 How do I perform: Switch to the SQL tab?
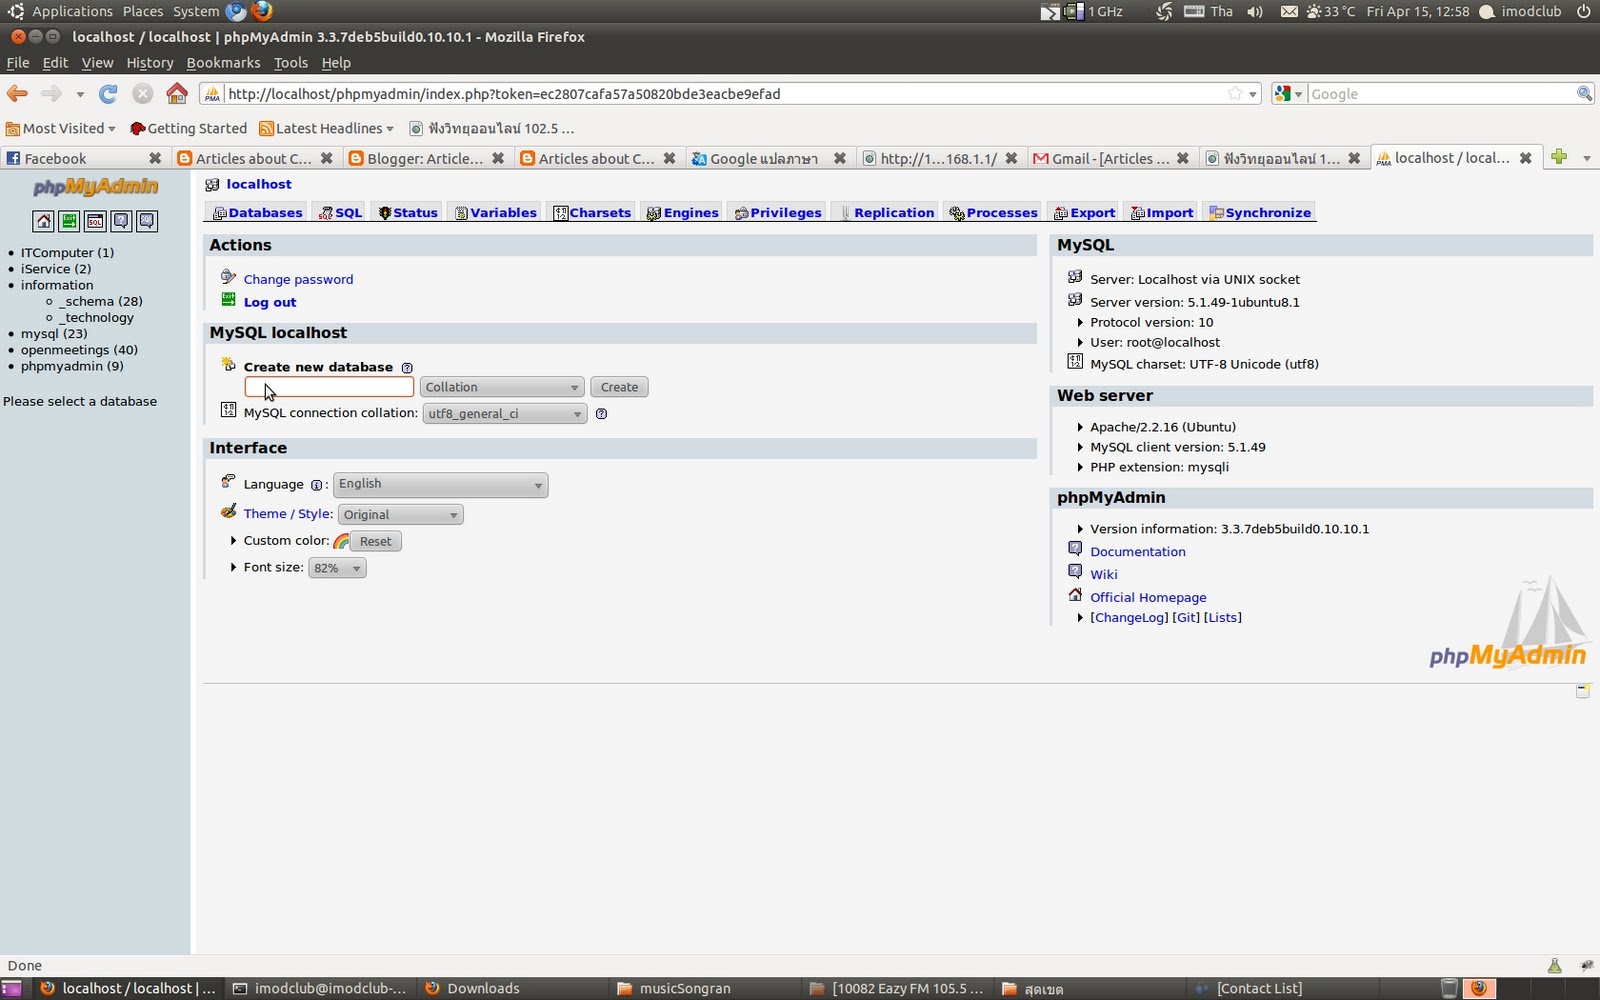click(340, 213)
